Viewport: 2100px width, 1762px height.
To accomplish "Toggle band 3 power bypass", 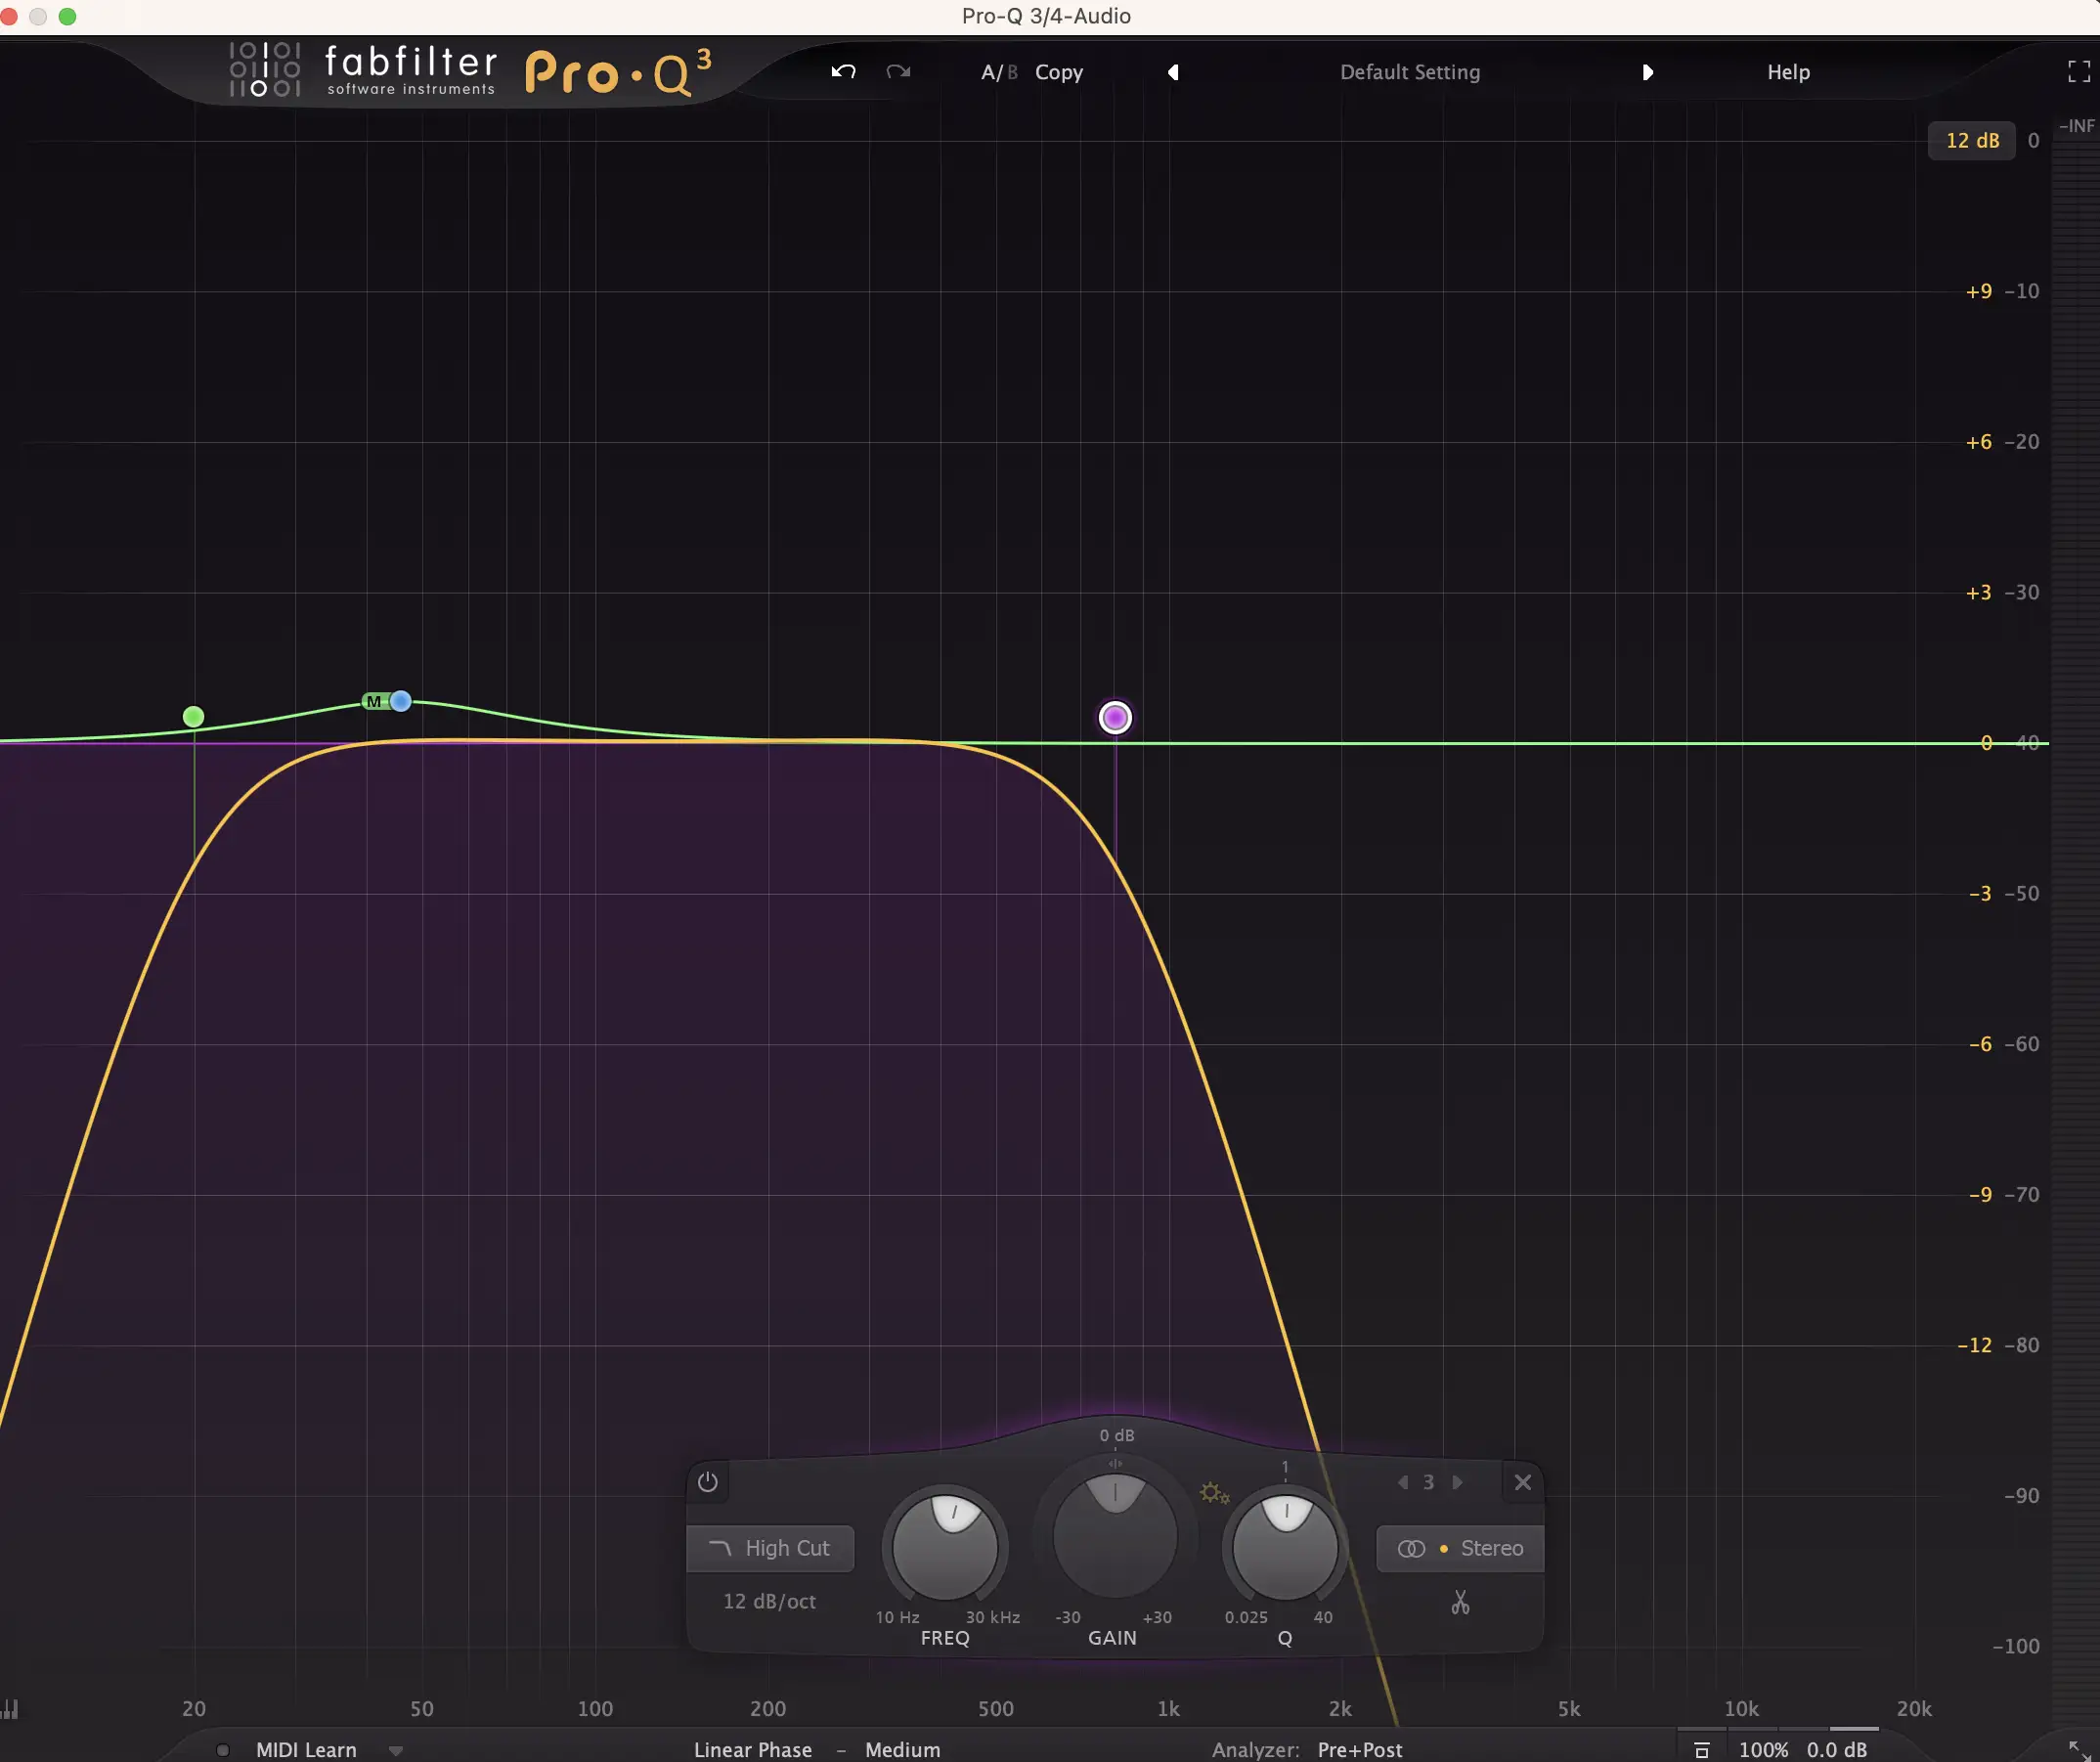I will tap(707, 1482).
